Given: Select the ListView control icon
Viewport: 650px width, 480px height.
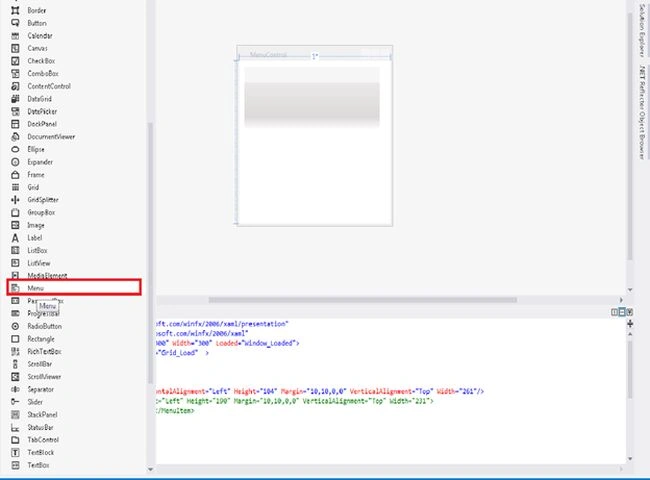Looking at the screenshot, I should tap(15, 263).
